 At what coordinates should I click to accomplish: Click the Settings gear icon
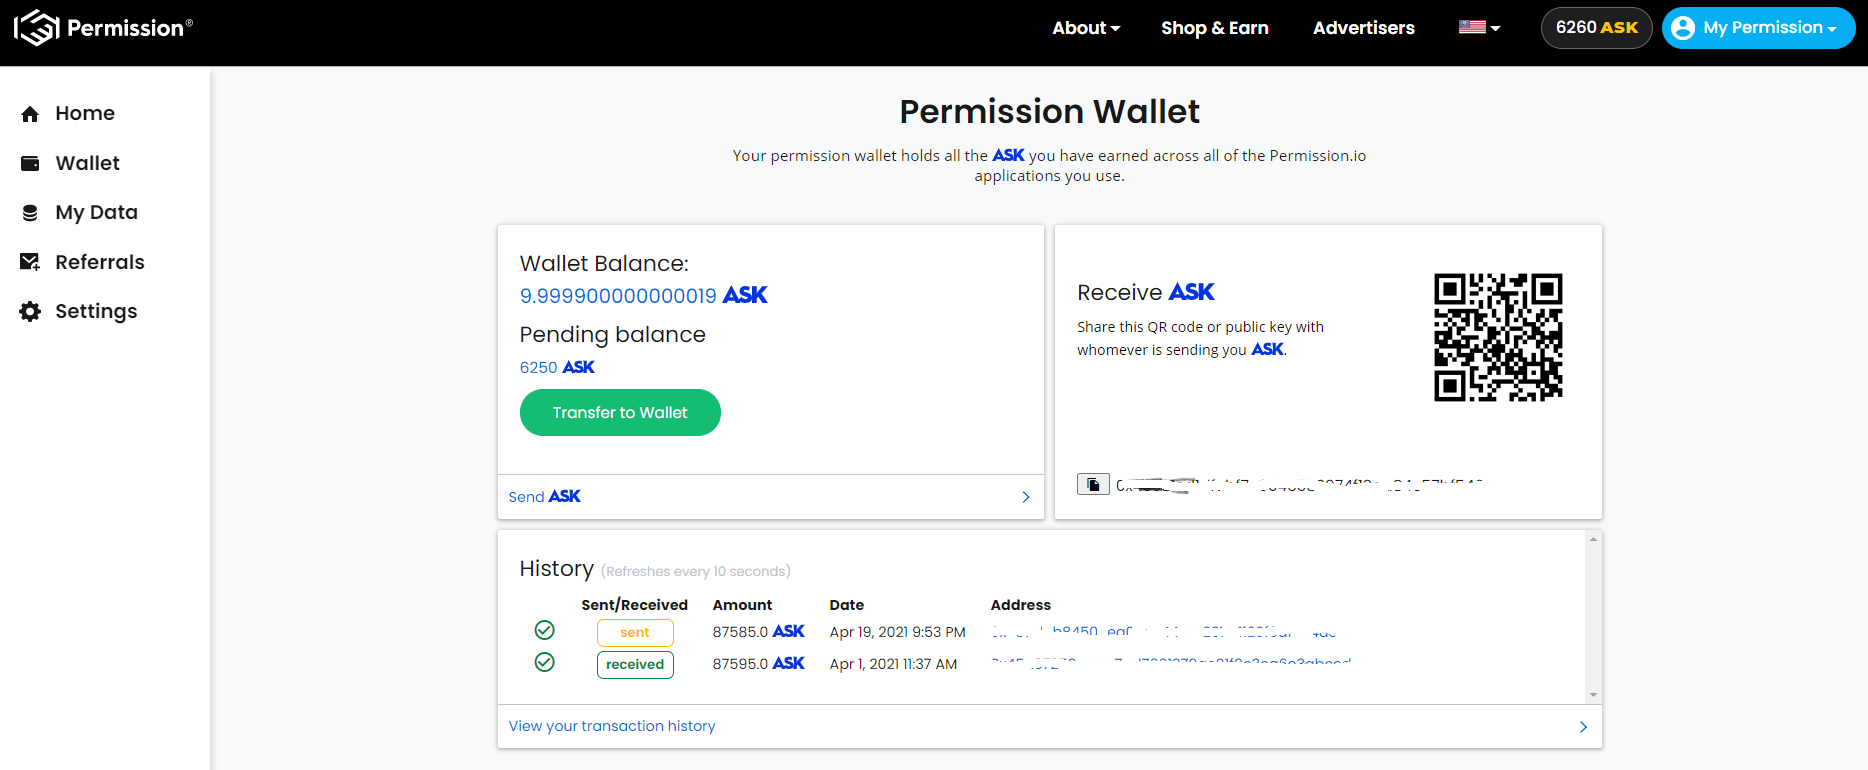[x=30, y=312]
